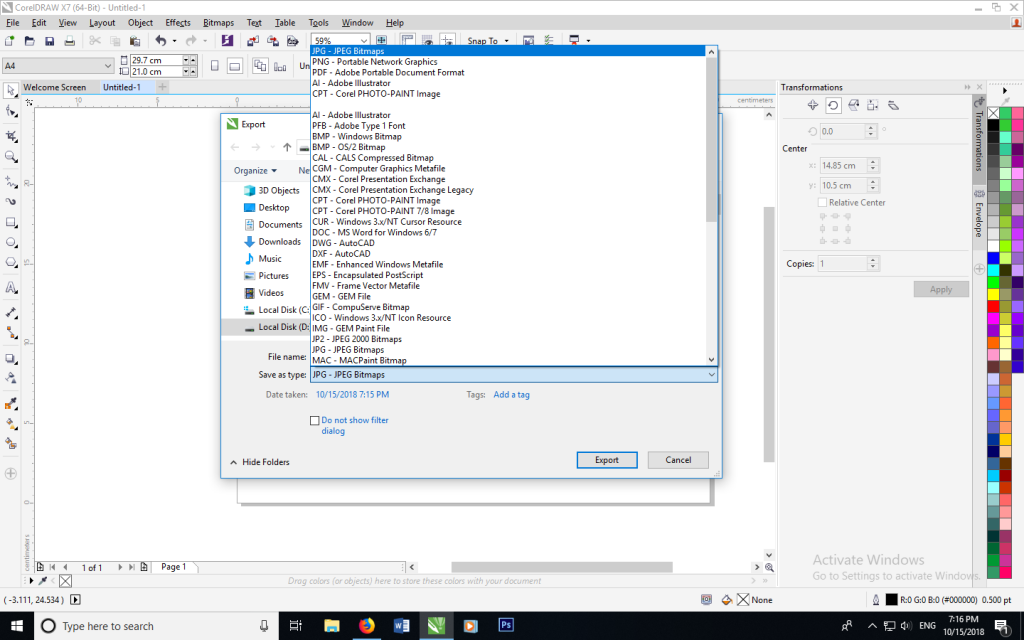Open the Snap To dropdown
The height and width of the screenshot is (640, 1024).
487,40
